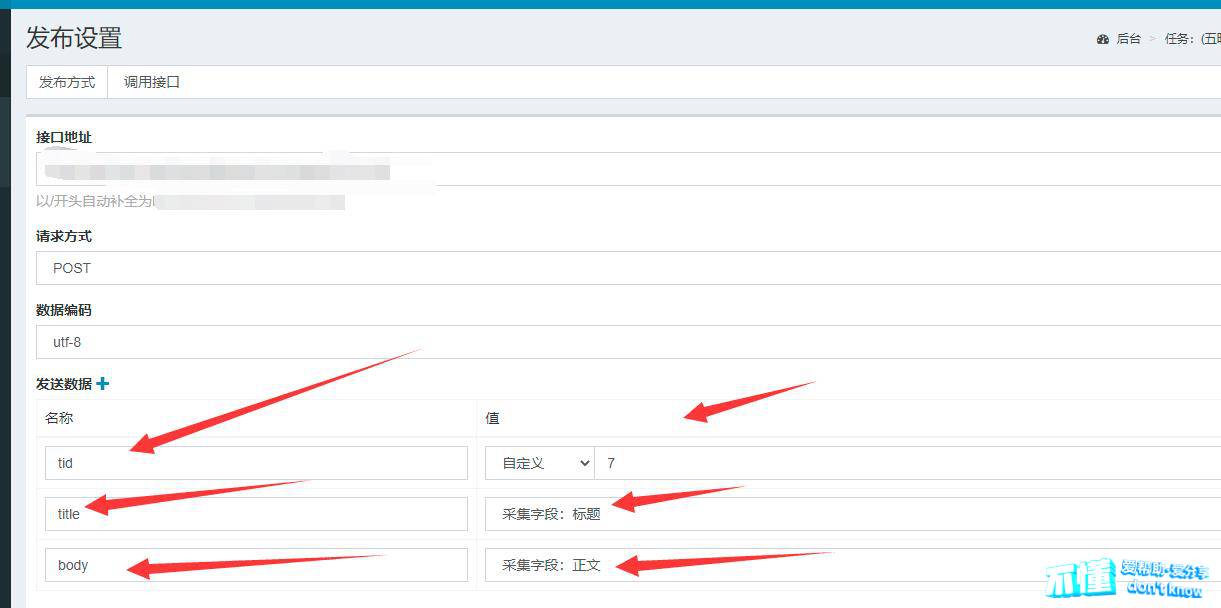Go to 后台 breadcrumb link
The height and width of the screenshot is (608, 1221).
click(1128, 39)
